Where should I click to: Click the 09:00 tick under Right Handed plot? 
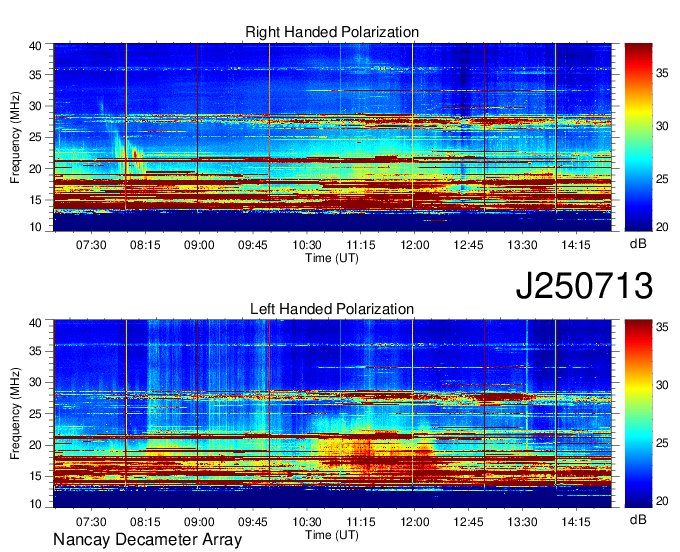[x=199, y=245]
